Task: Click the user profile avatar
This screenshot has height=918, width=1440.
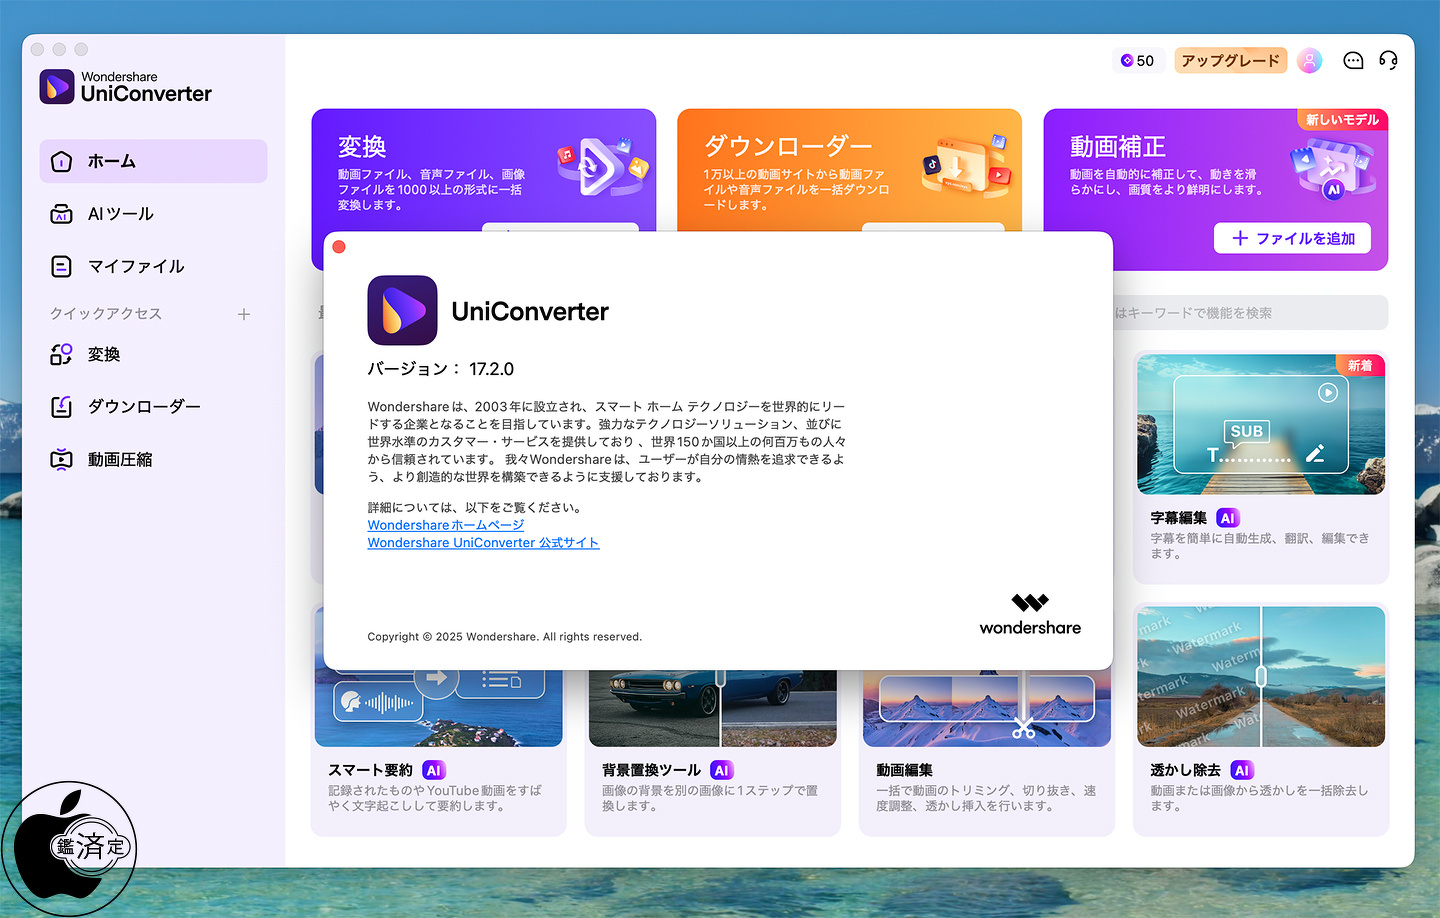Action: [x=1309, y=61]
